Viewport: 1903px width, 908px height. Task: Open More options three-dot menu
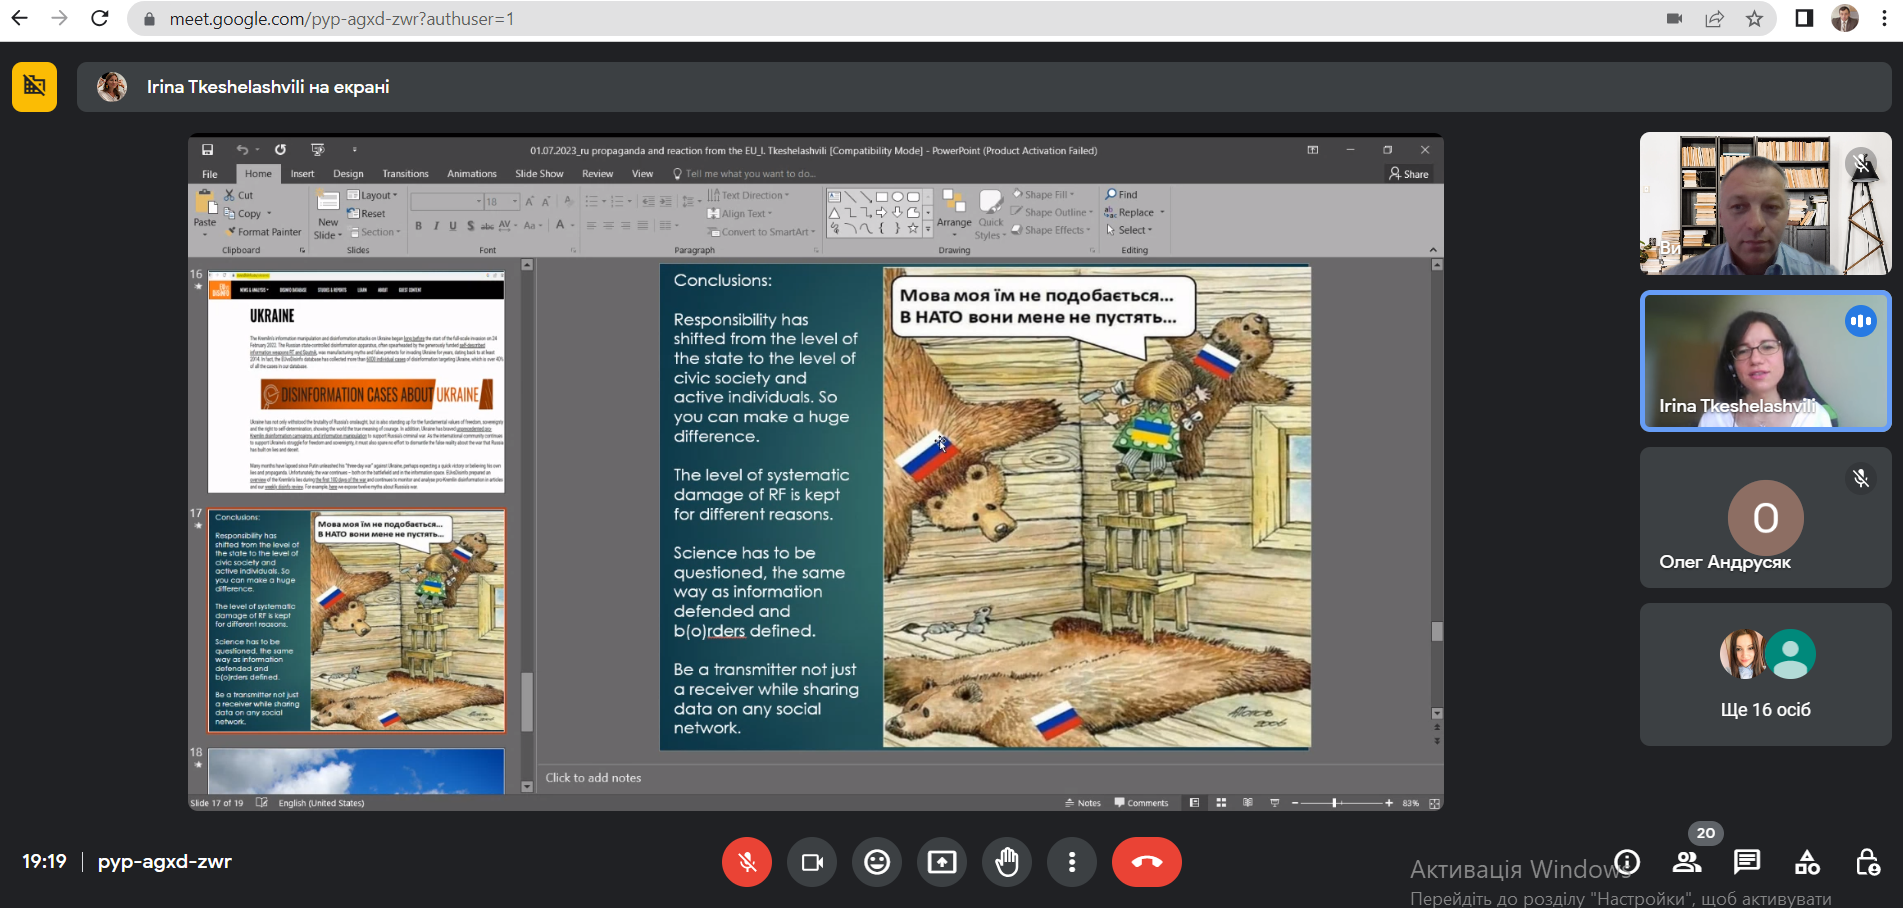click(1071, 862)
